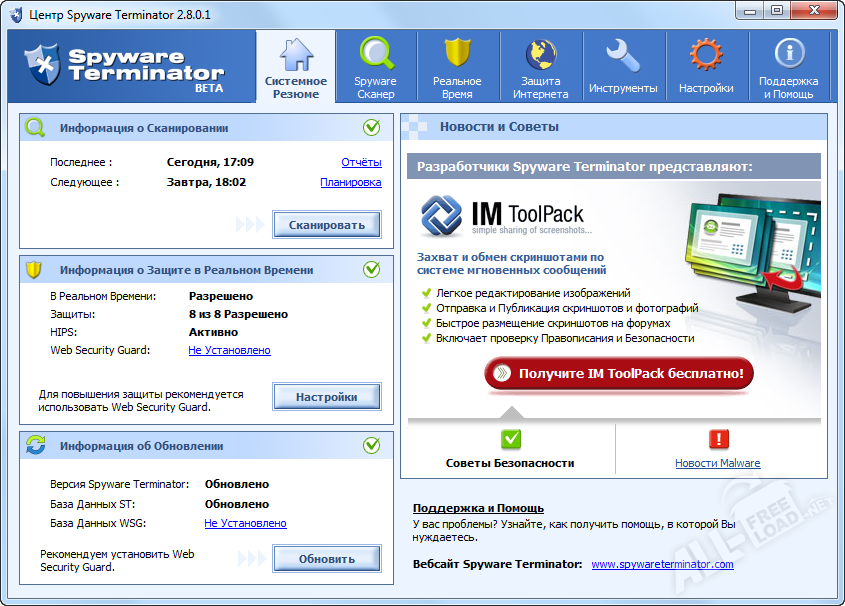This screenshot has width=845, height=606.
Task: Click the red Новости Malware alert icon
Action: [x=718, y=440]
